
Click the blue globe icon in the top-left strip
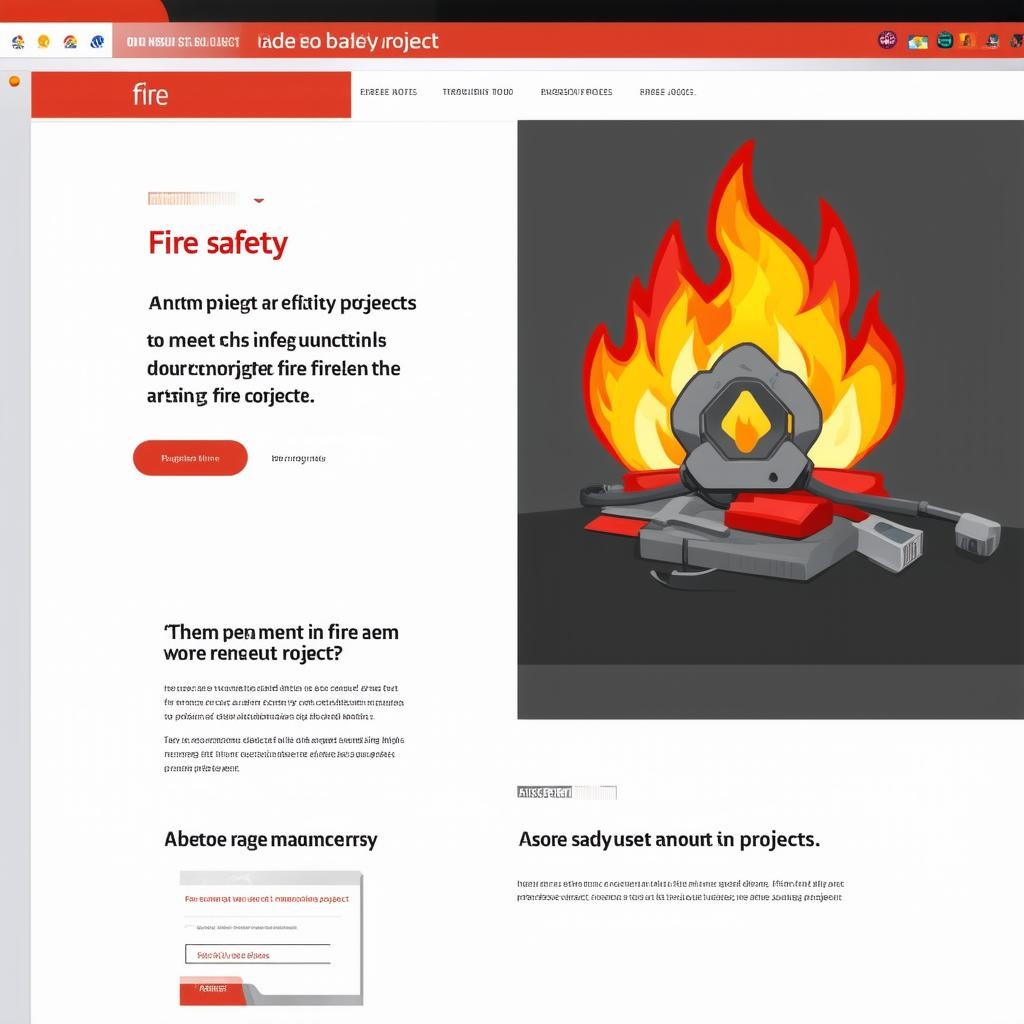click(x=97, y=42)
